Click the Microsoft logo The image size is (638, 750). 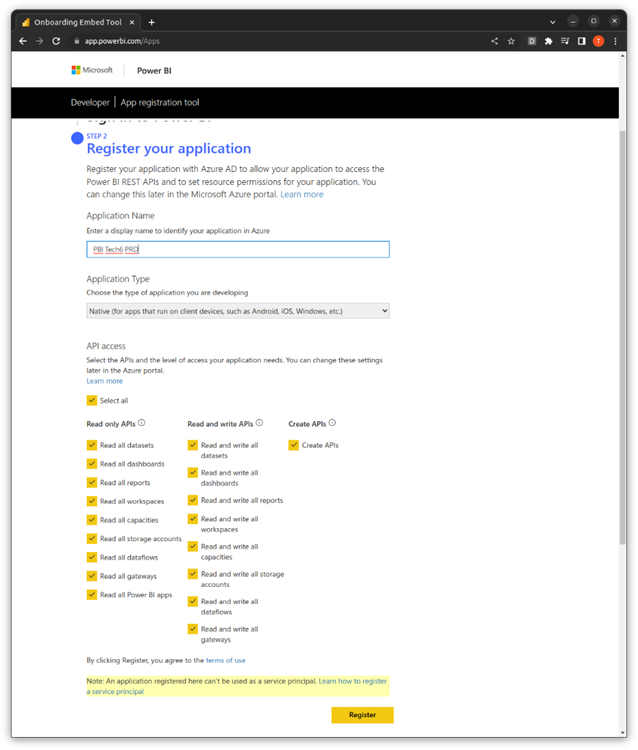[x=92, y=70]
